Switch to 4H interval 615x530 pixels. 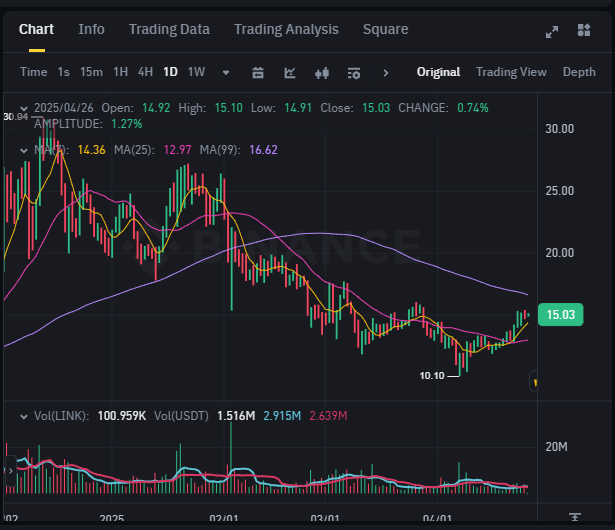[145, 72]
